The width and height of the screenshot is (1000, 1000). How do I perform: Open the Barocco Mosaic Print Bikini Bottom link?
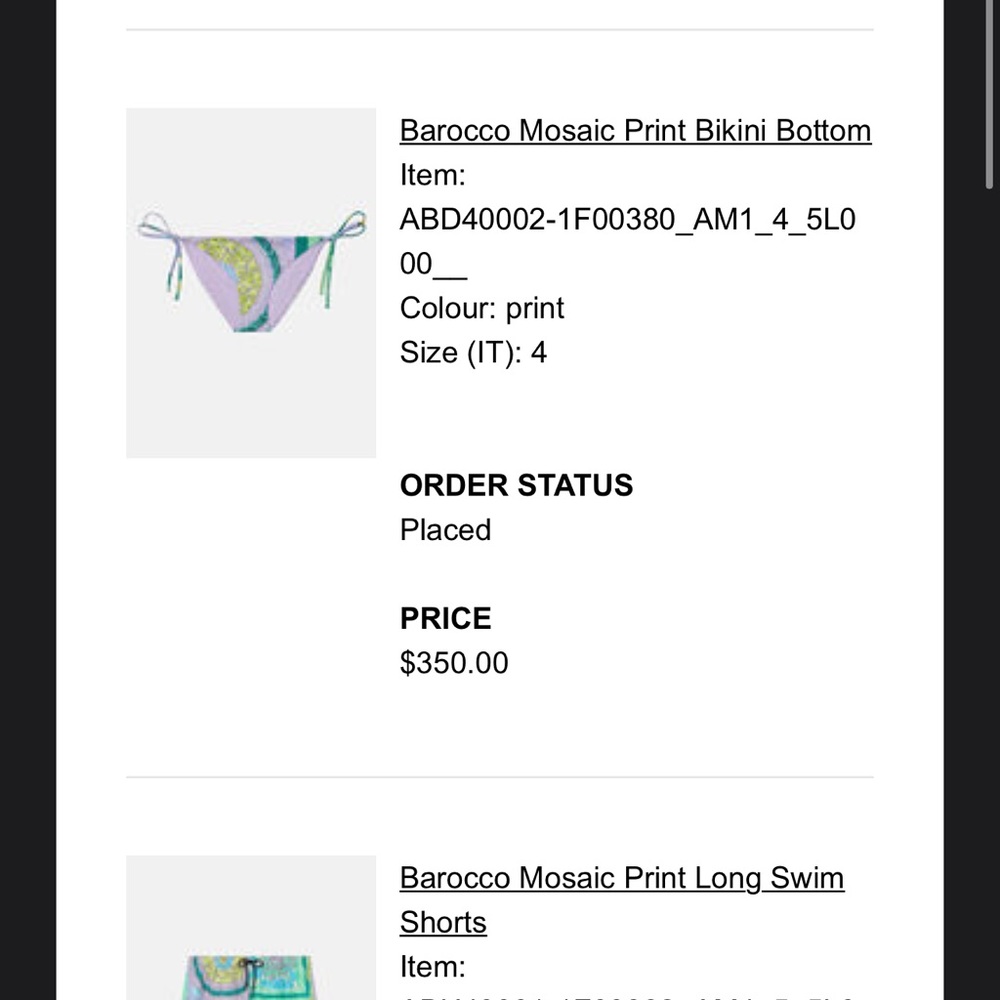click(635, 130)
